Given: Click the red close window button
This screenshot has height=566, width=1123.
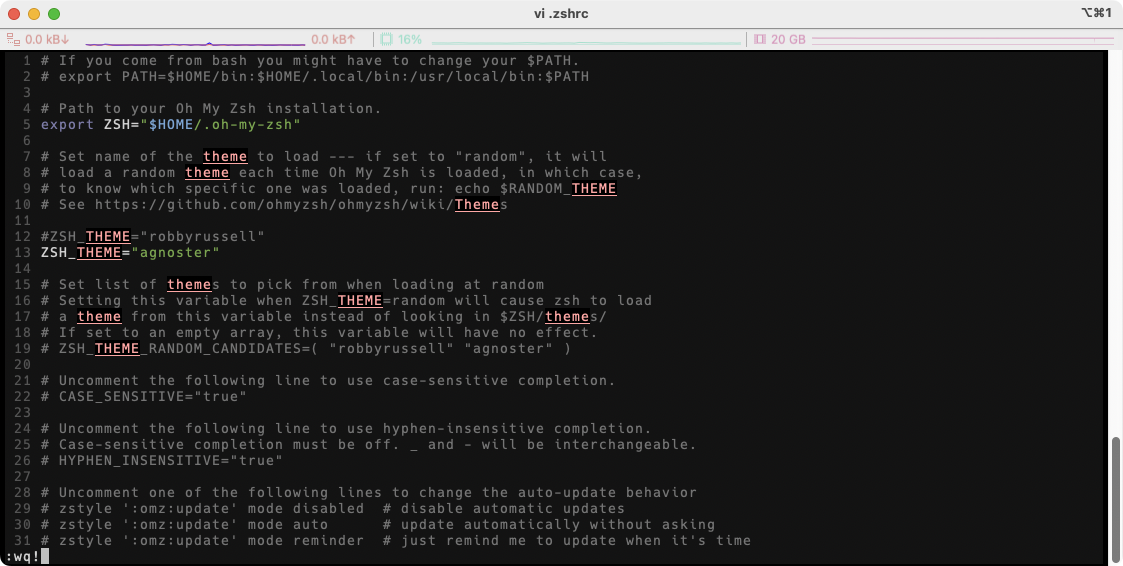Looking at the screenshot, I should pos(14,14).
